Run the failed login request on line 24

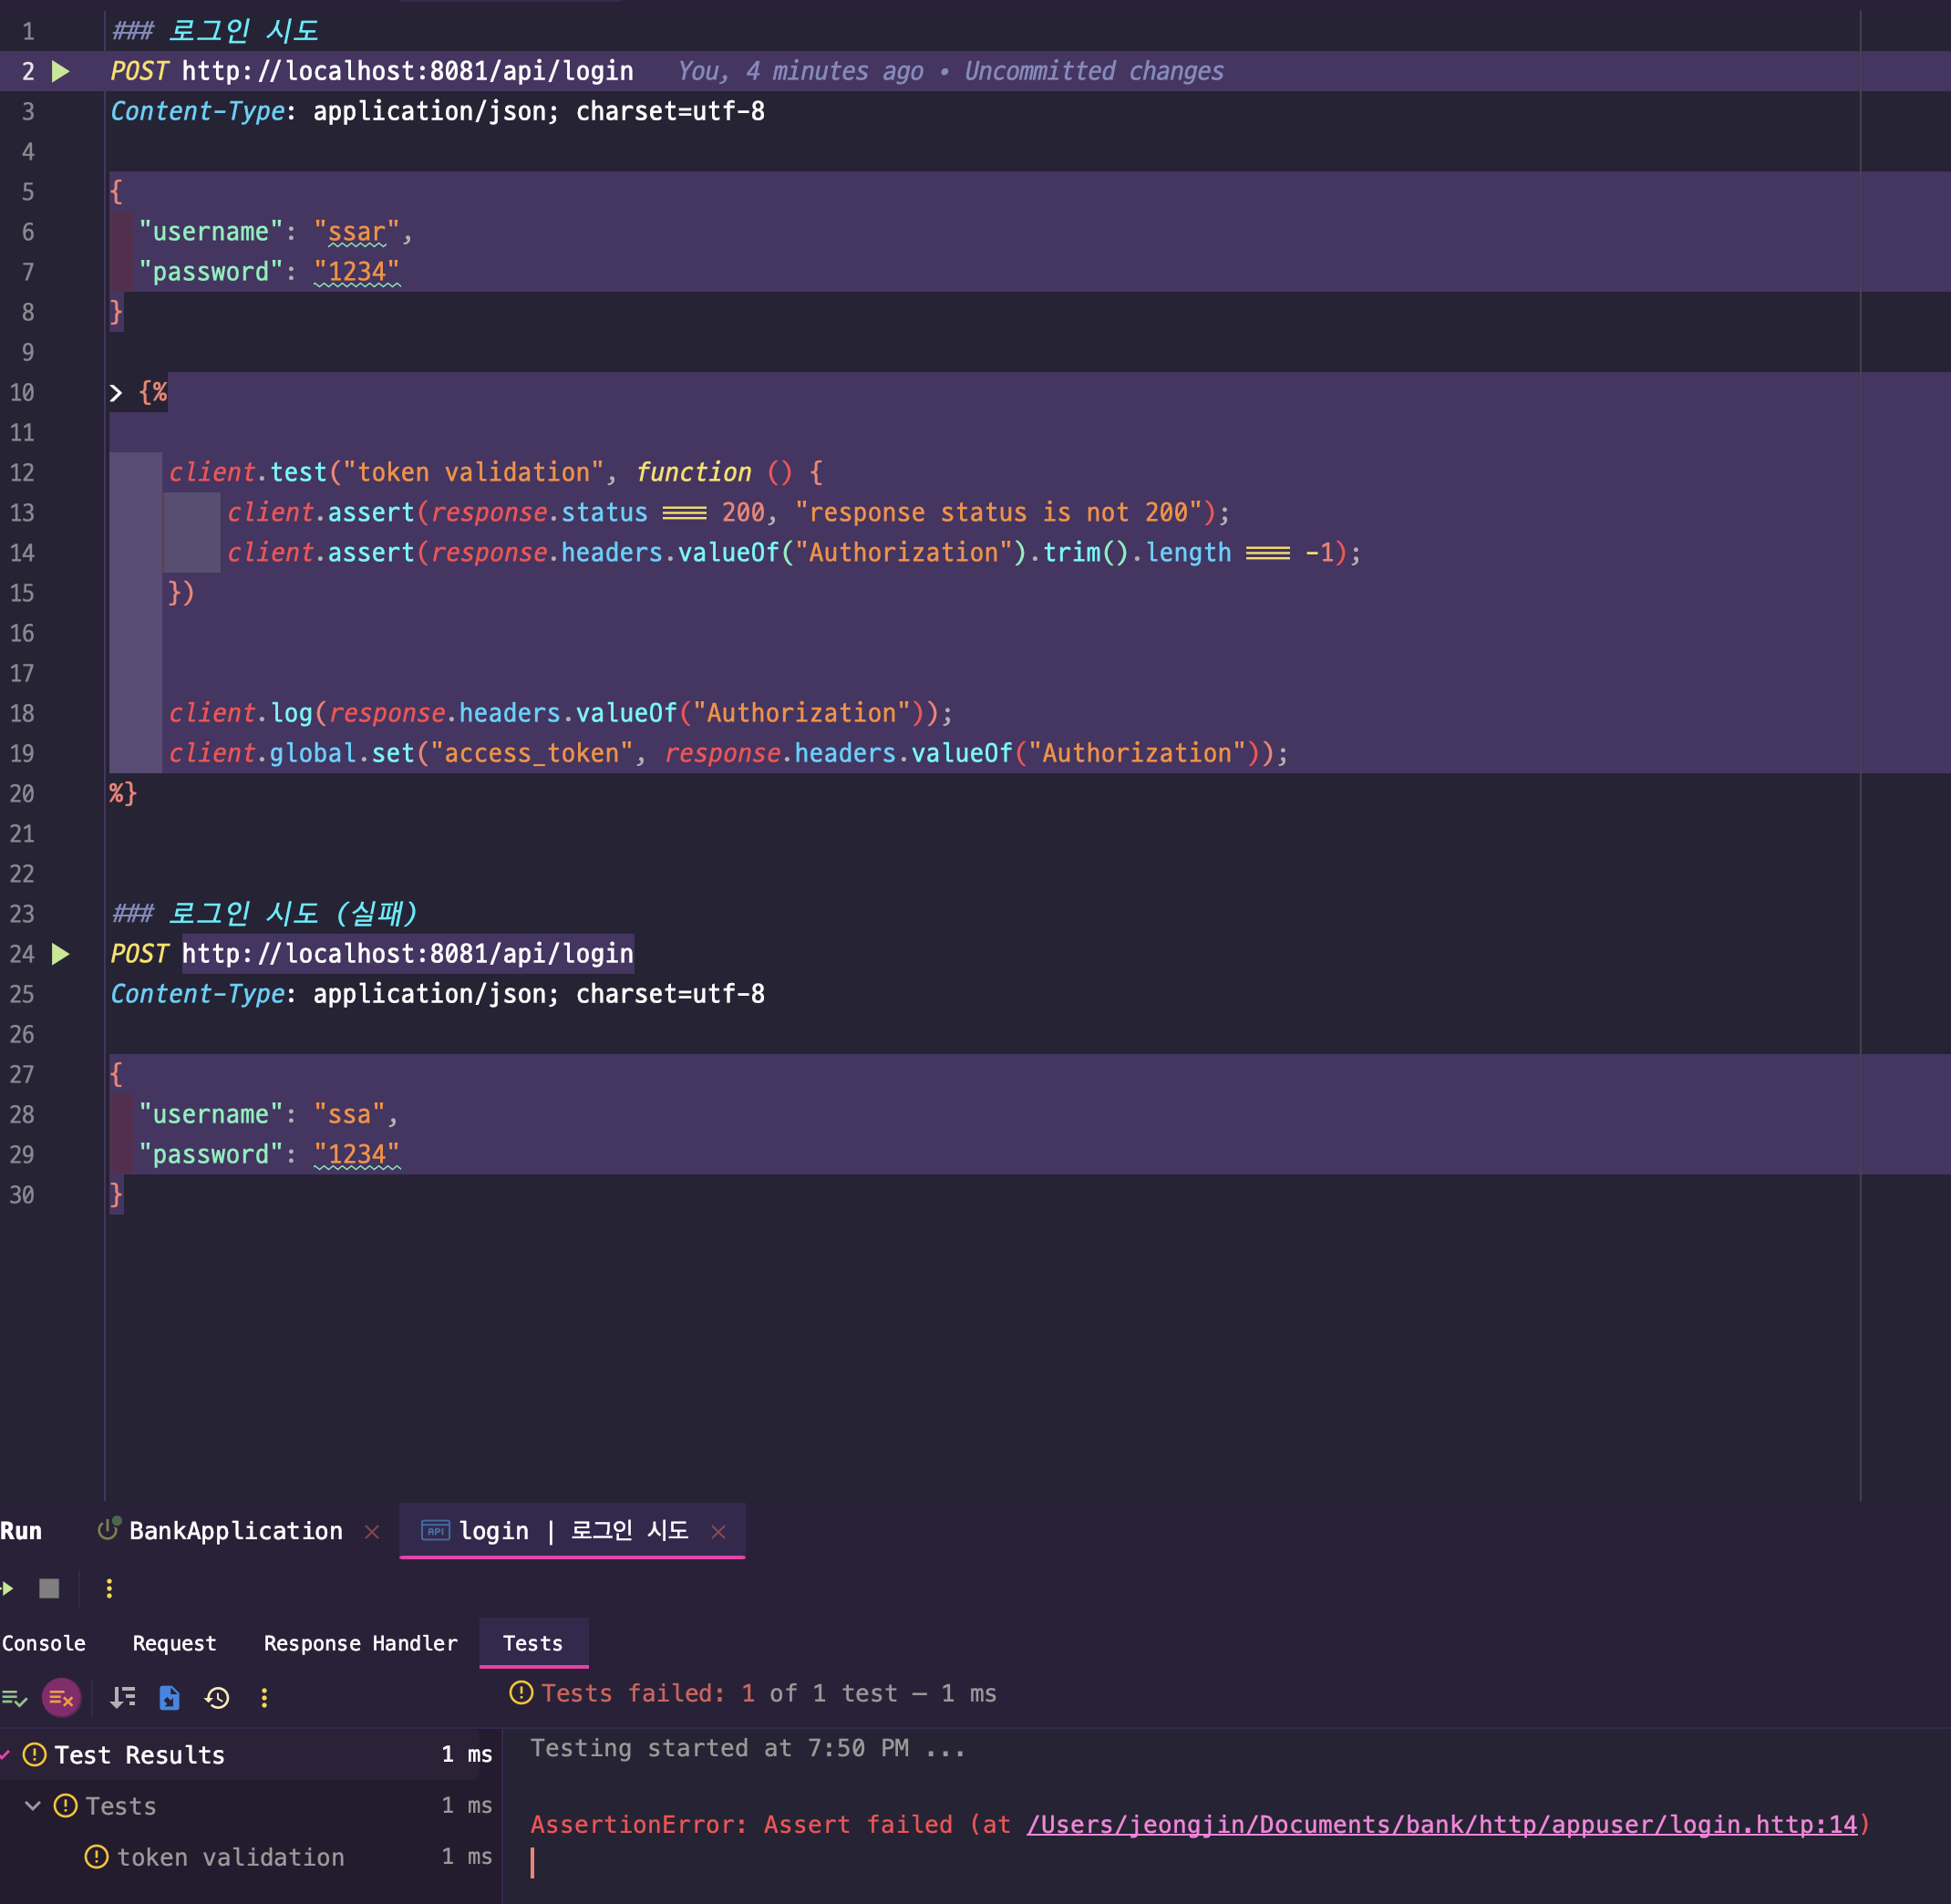click(60, 954)
